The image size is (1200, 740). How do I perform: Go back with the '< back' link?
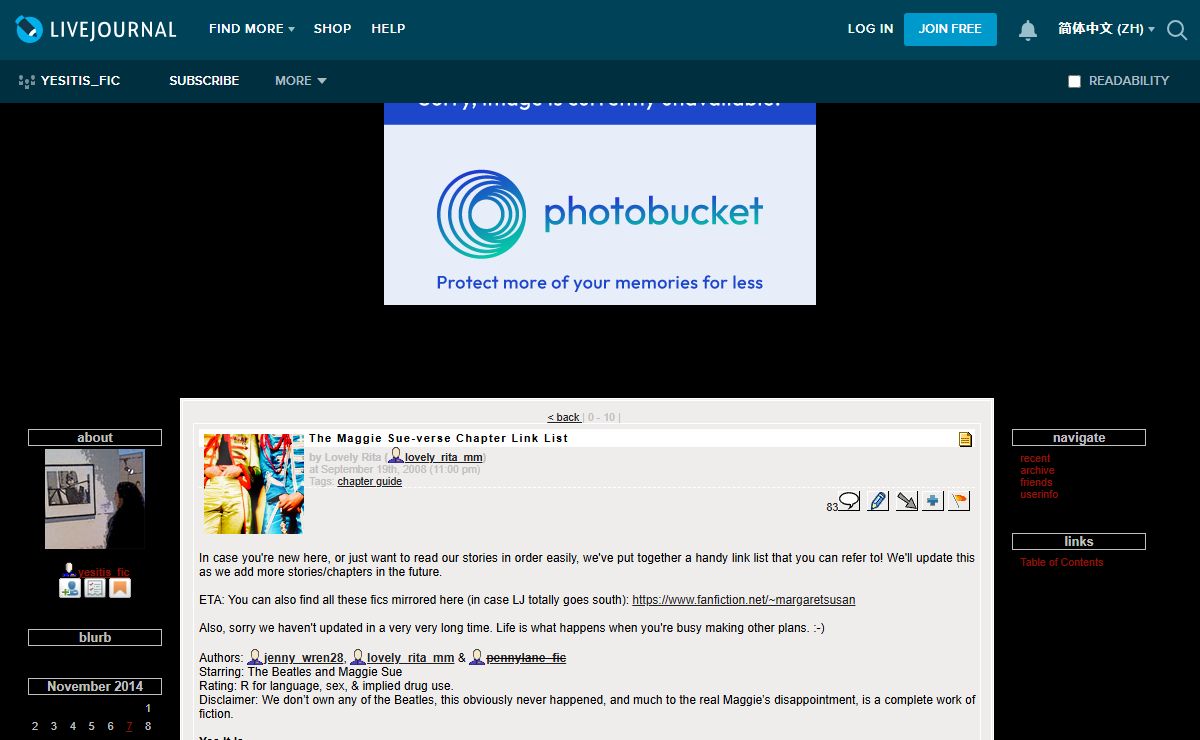pos(564,417)
